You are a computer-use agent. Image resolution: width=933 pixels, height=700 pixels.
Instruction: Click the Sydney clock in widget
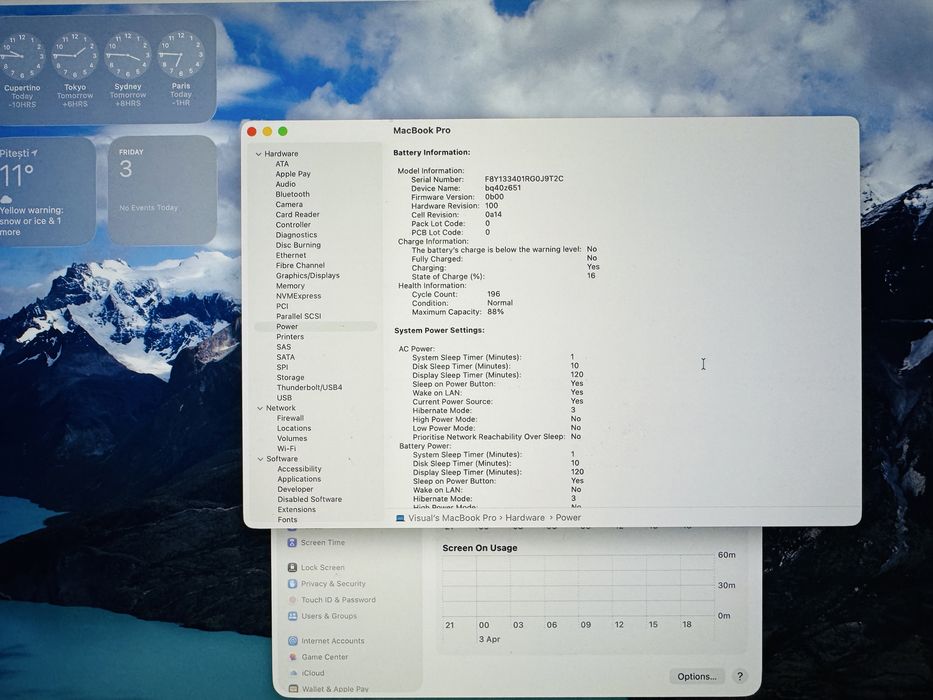tap(128, 56)
